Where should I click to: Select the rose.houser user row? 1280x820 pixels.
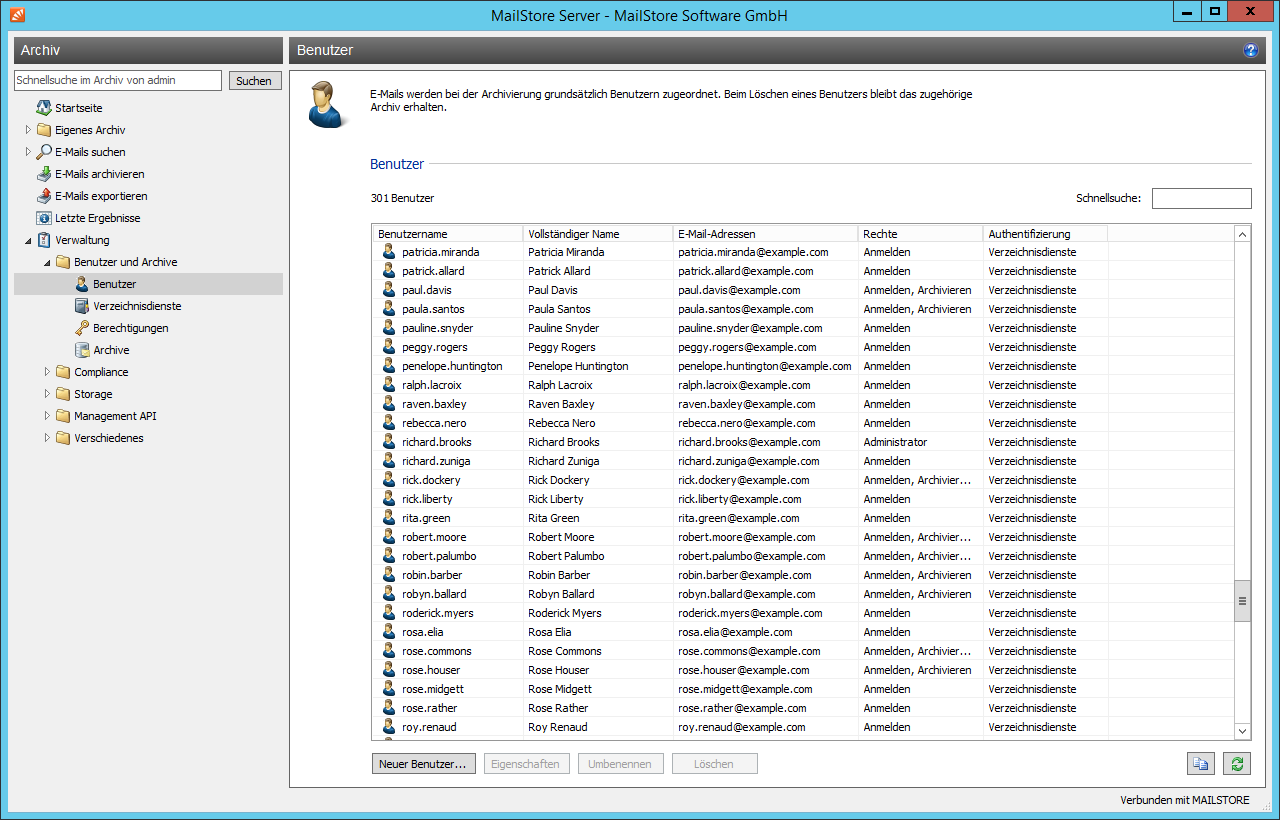pos(804,670)
